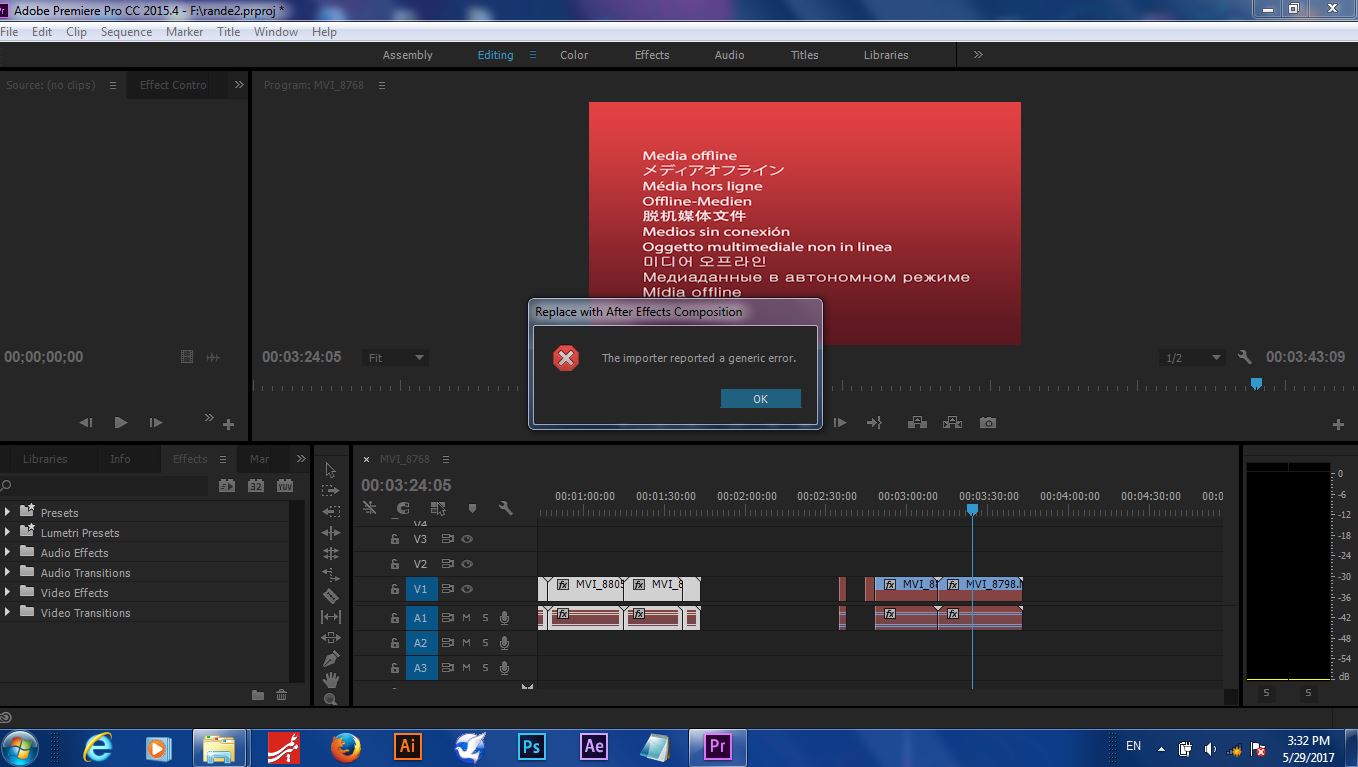Expand the Video Effects folder
The width and height of the screenshot is (1358, 767).
pos(8,592)
